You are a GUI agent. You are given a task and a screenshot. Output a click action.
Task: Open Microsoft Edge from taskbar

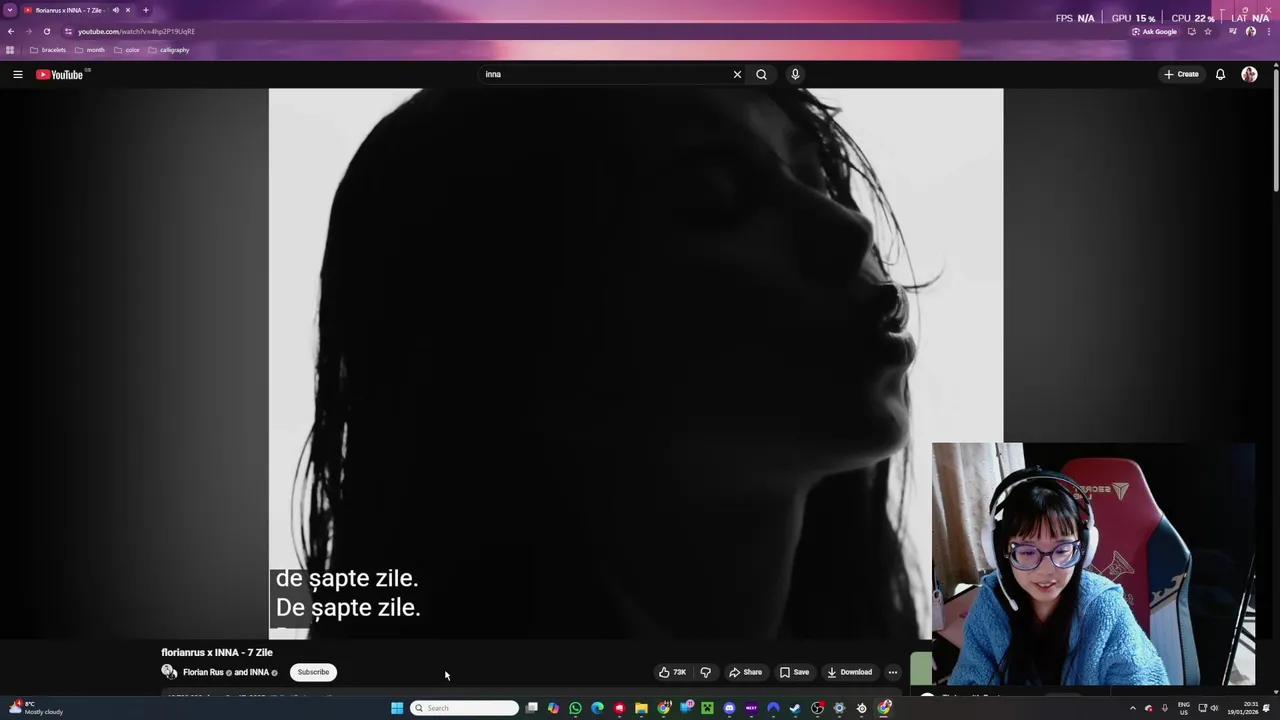pyautogui.click(x=597, y=708)
